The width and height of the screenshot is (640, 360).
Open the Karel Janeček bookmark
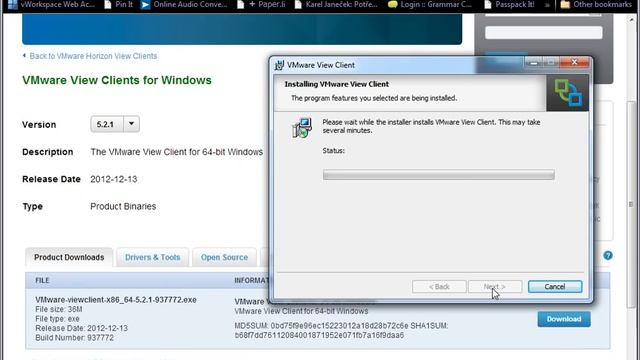pos(336,4)
